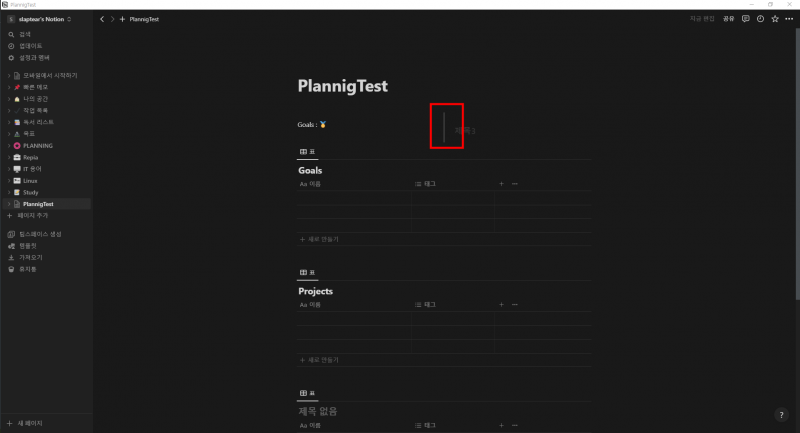The width and height of the screenshot is (800, 433).
Task: Click the Share button in top bar
Action: [x=728, y=19]
